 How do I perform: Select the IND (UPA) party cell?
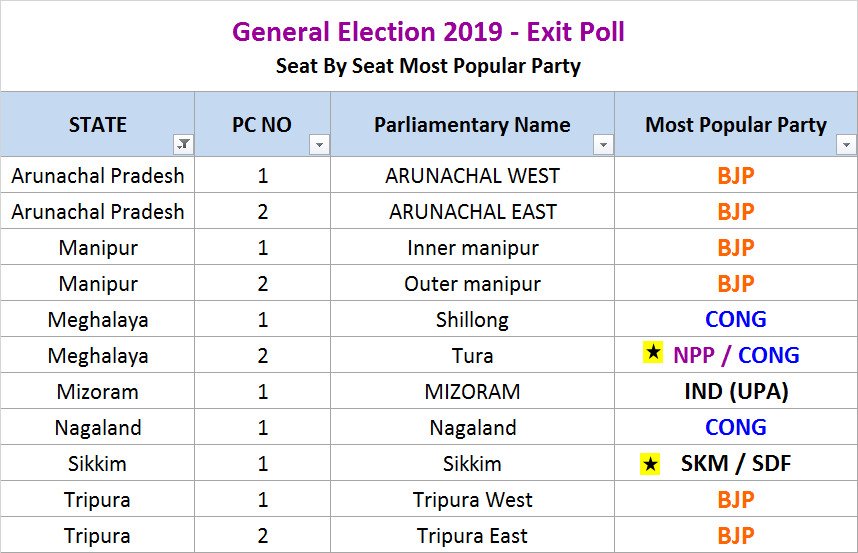735,391
